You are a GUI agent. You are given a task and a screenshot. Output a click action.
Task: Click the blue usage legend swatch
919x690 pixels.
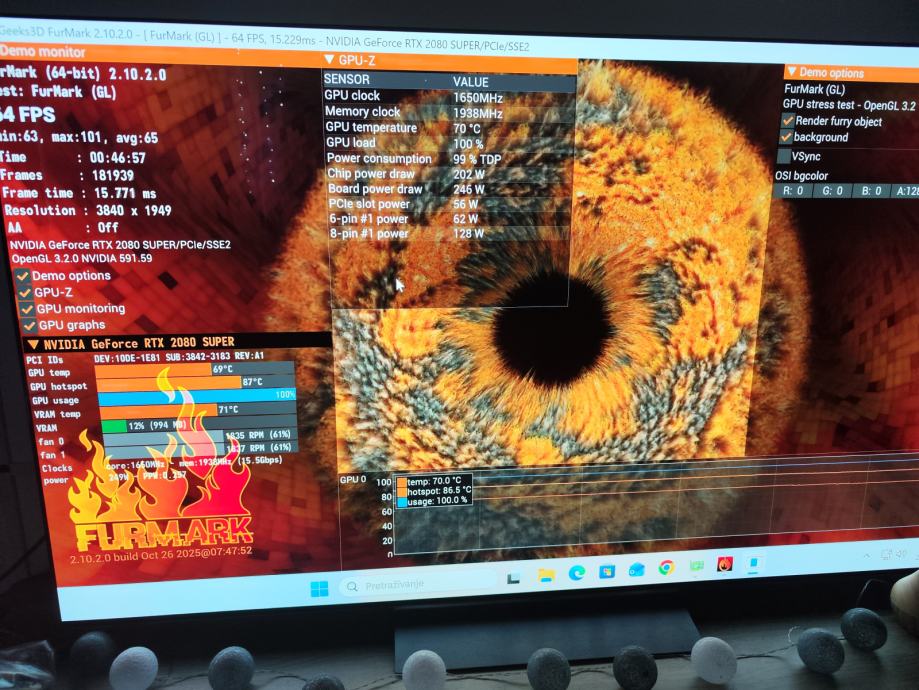402,502
